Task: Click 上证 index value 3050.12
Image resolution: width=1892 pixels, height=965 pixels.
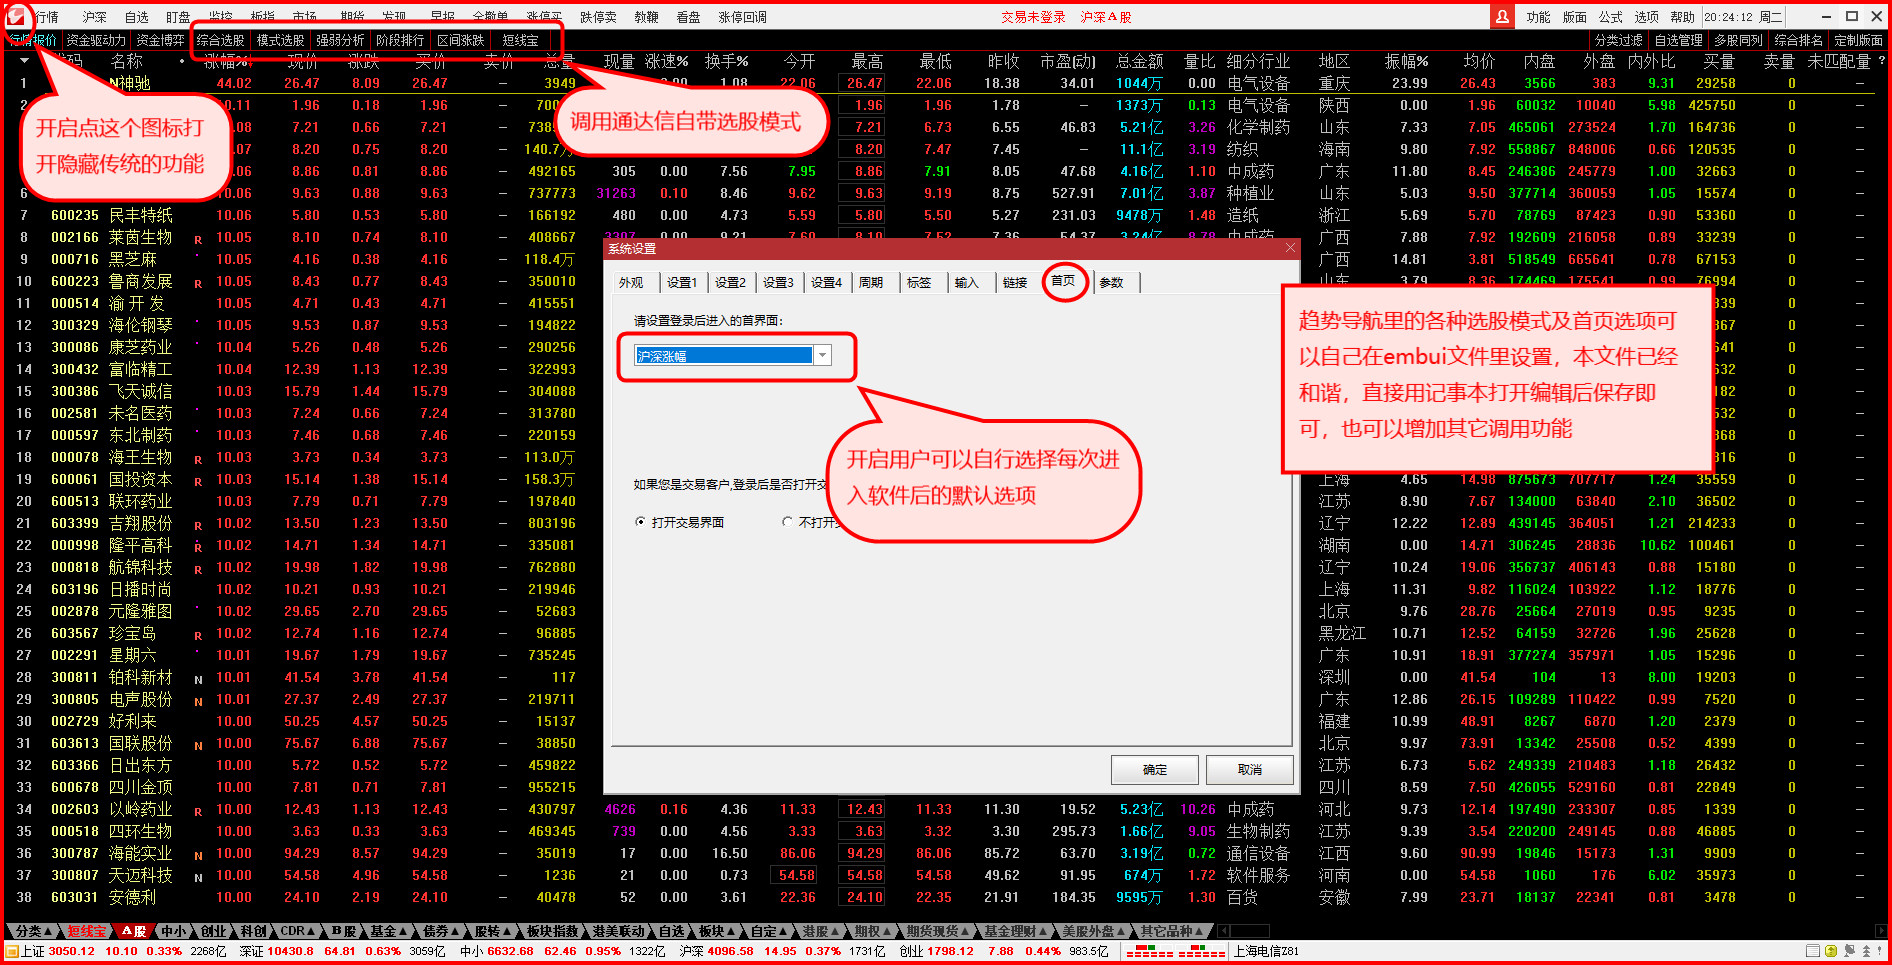Action: pyautogui.click(x=71, y=951)
